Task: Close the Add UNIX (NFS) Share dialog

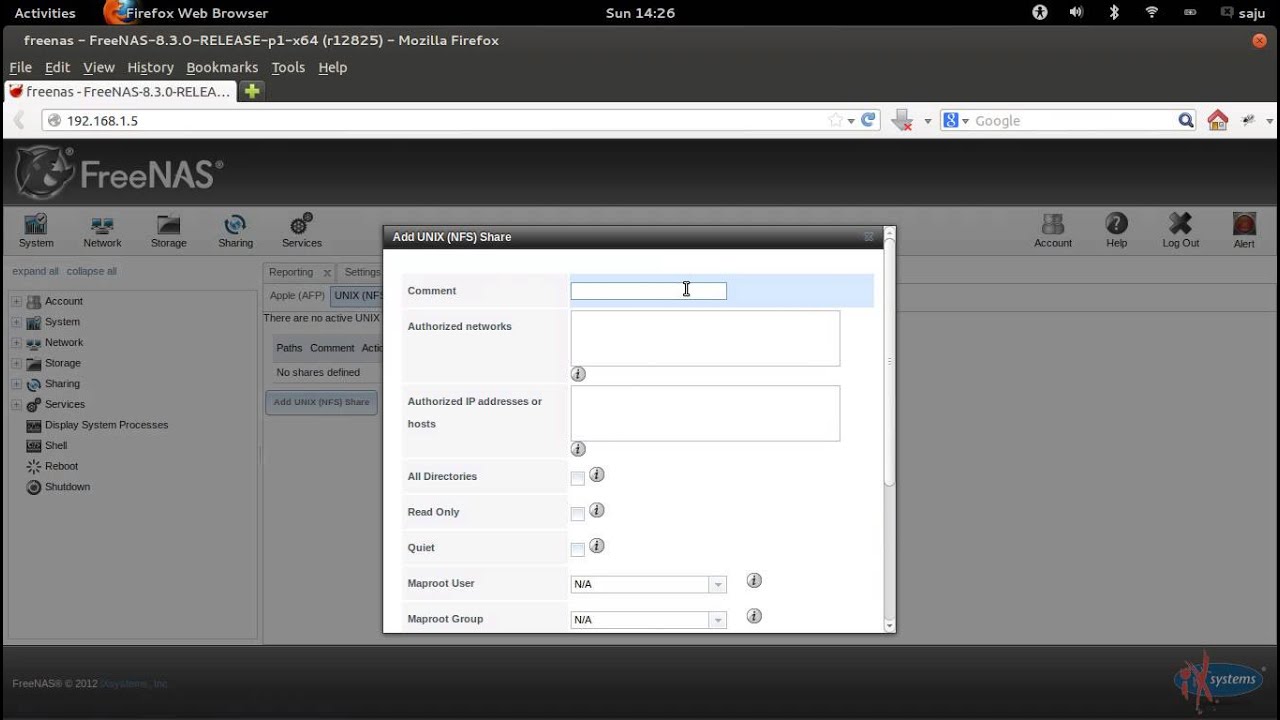Action: [868, 237]
